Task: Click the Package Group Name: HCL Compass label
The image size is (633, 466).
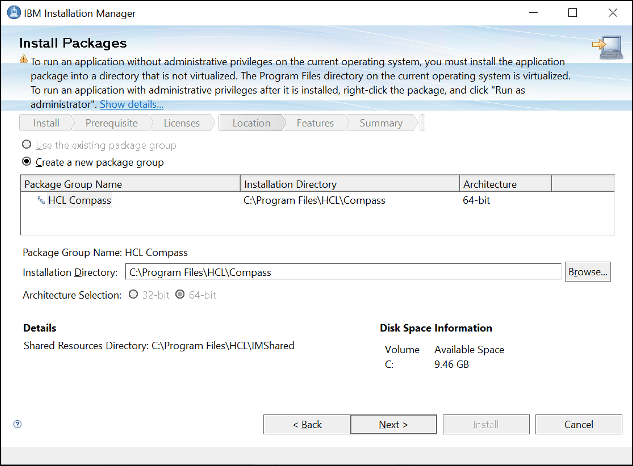Action: [105, 253]
